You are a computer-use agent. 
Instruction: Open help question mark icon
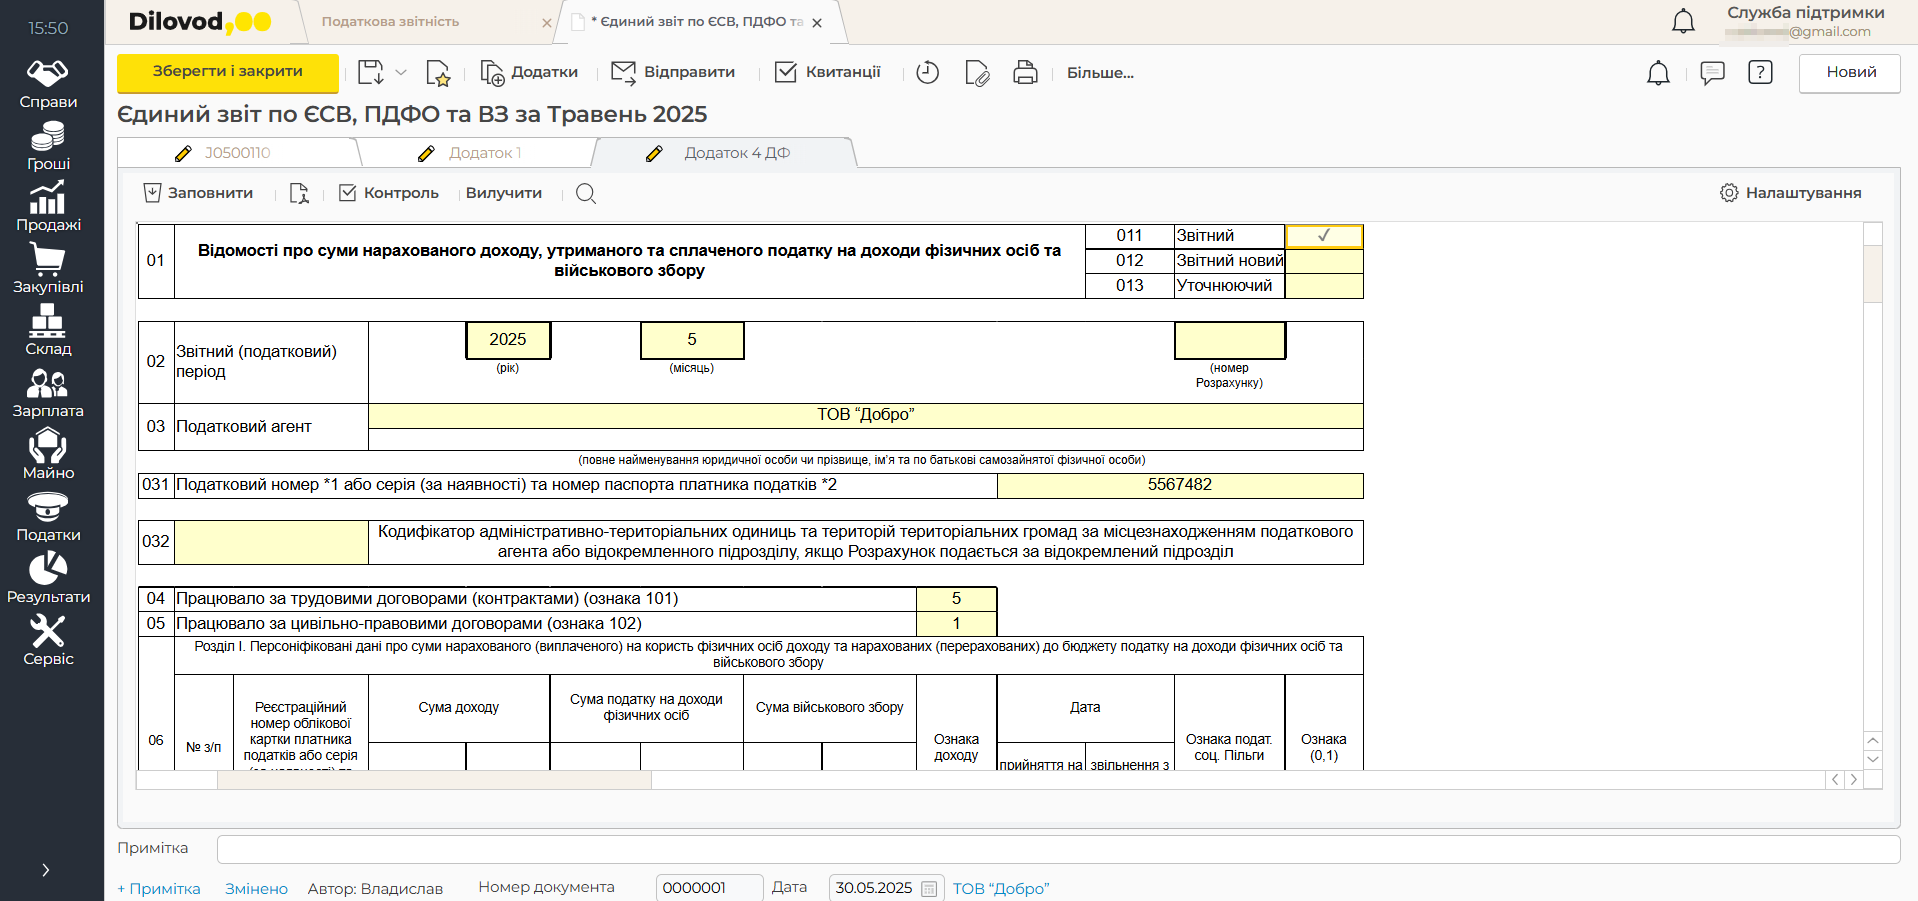coord(1760,73)
